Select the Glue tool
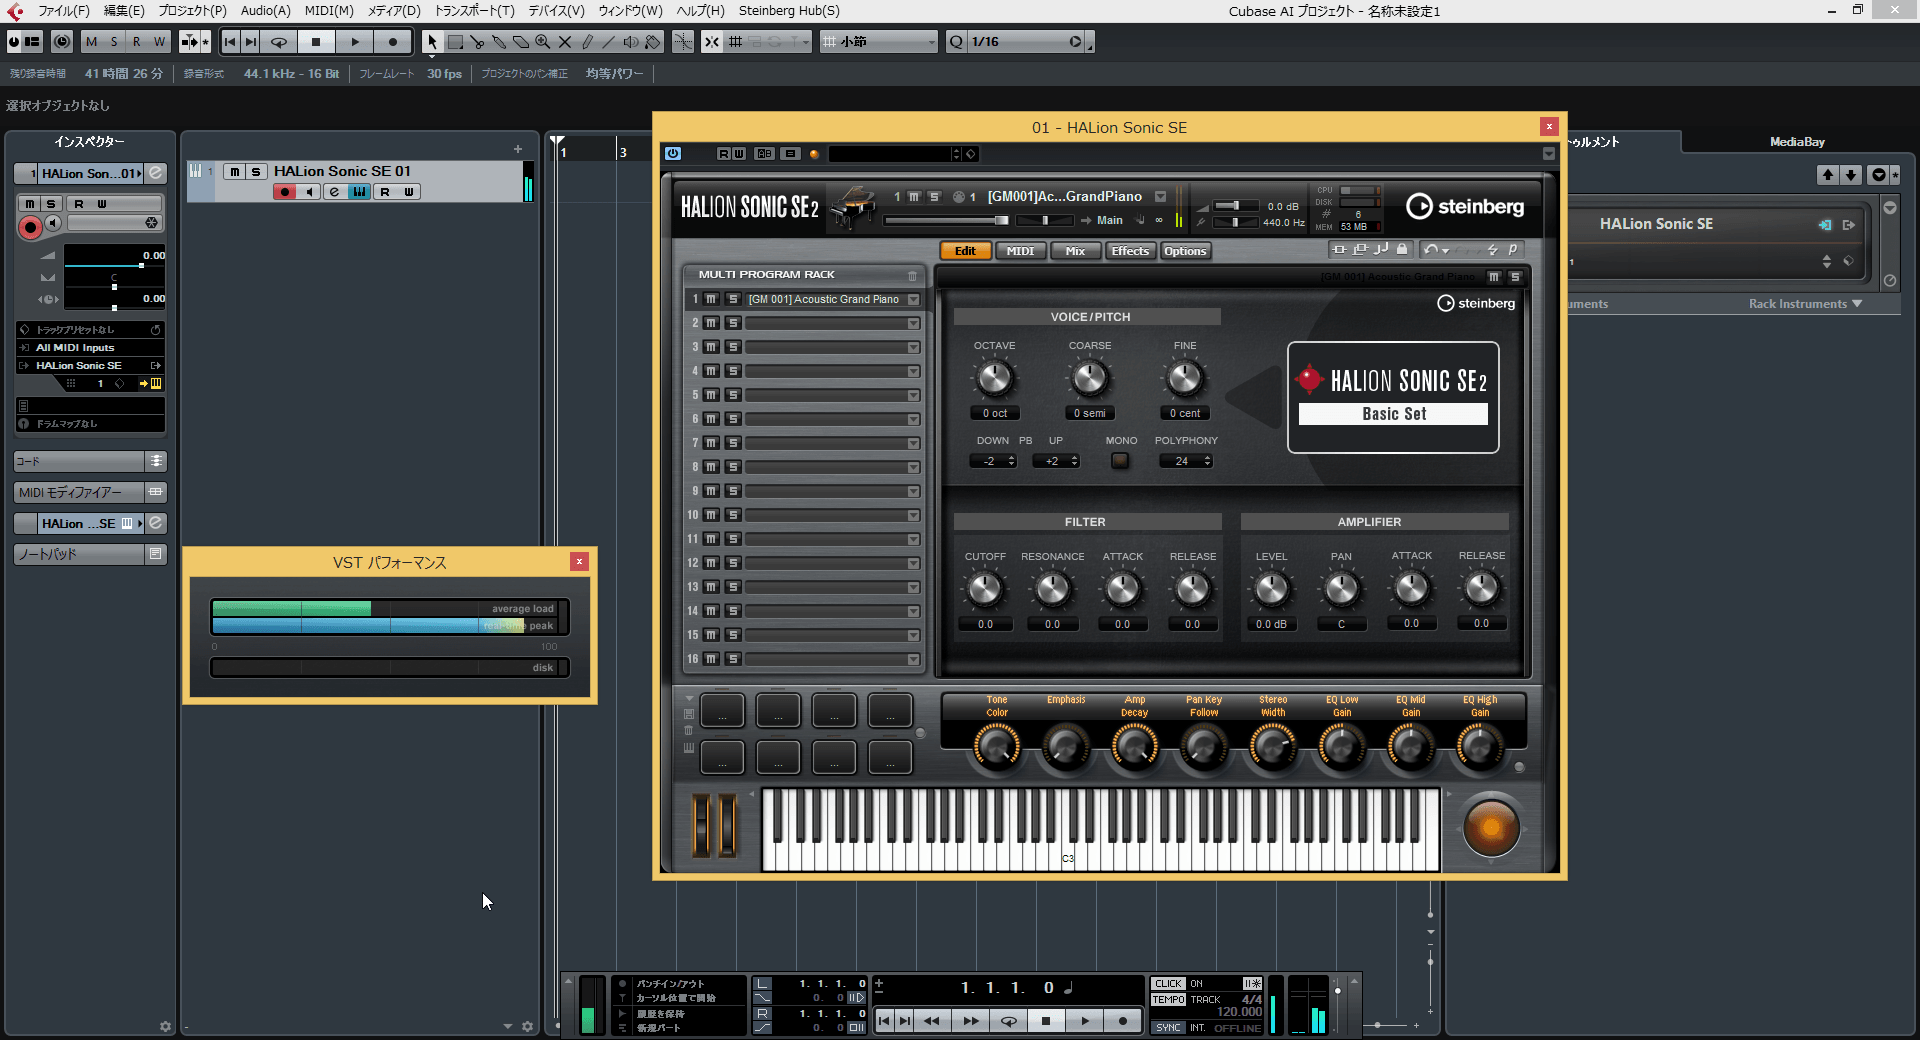 pos(499,42)
